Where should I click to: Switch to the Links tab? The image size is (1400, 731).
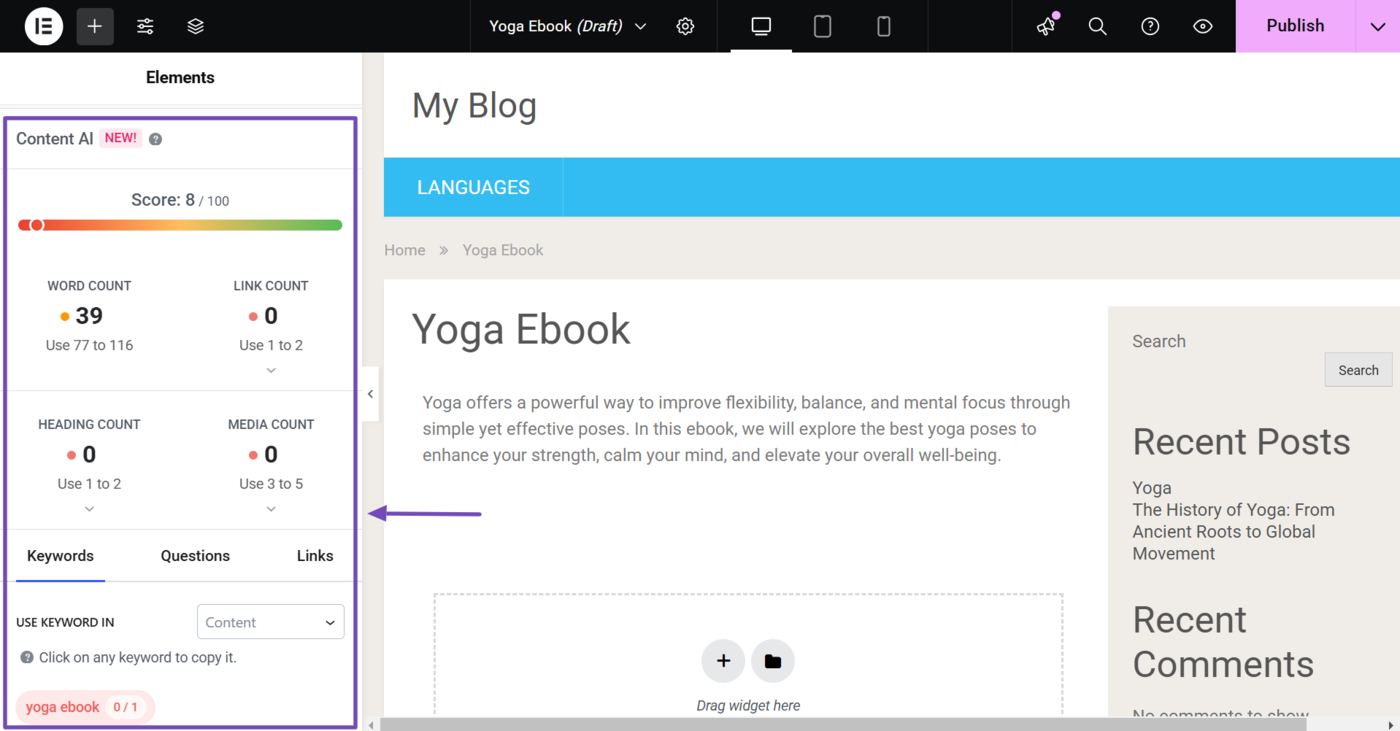(x=315, y=556)
